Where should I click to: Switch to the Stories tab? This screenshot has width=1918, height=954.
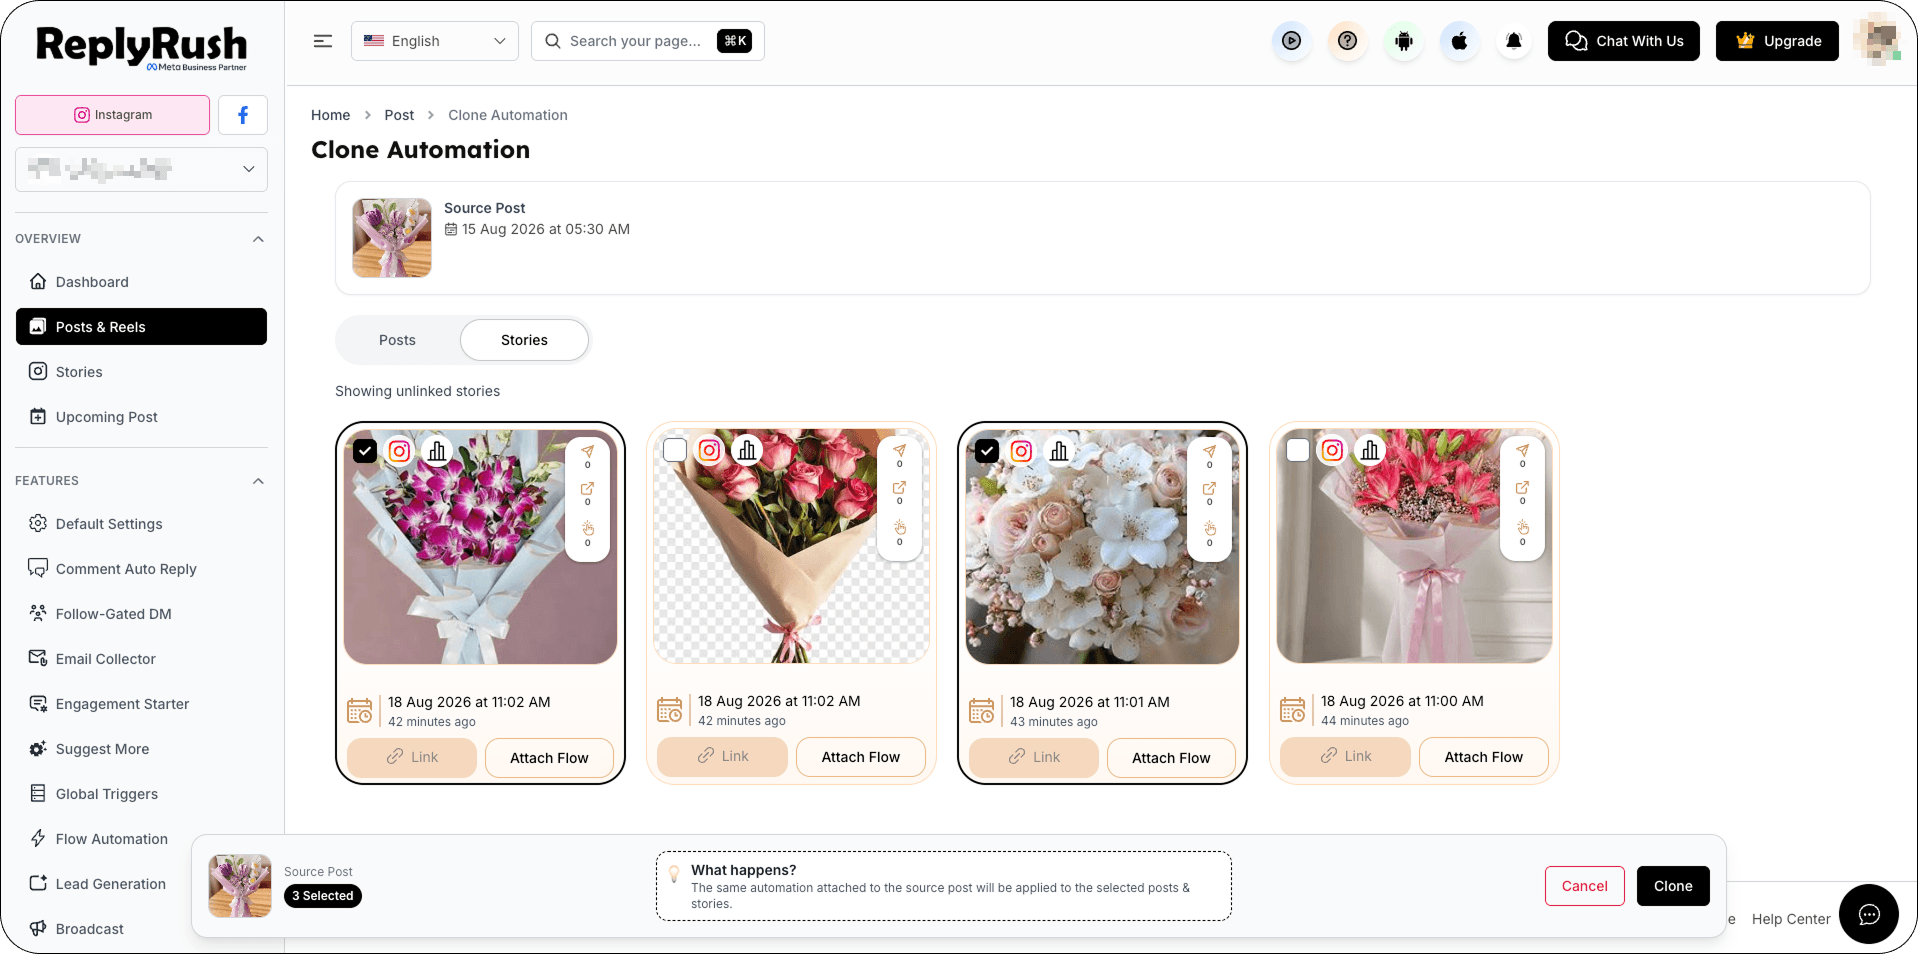click(524, 340)
